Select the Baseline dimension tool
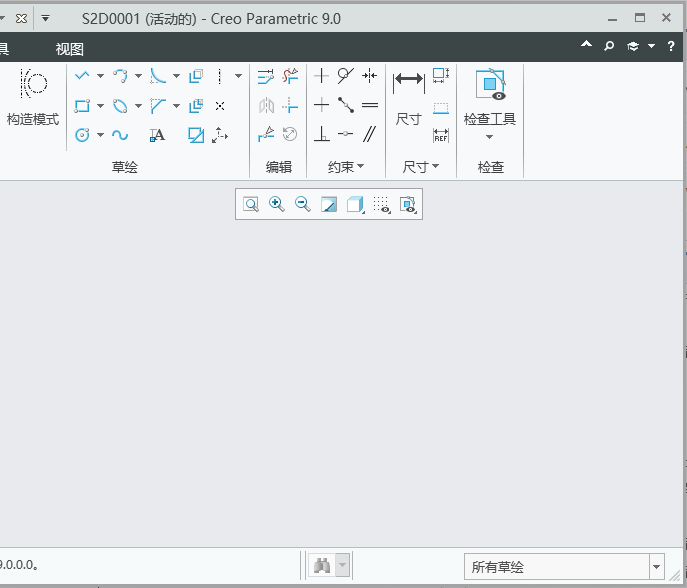The image size is (687, 588). (441, 108)
